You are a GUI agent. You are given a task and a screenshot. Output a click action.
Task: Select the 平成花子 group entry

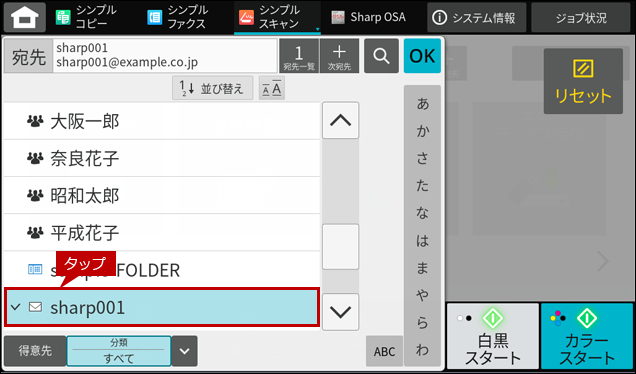(162, 232)
